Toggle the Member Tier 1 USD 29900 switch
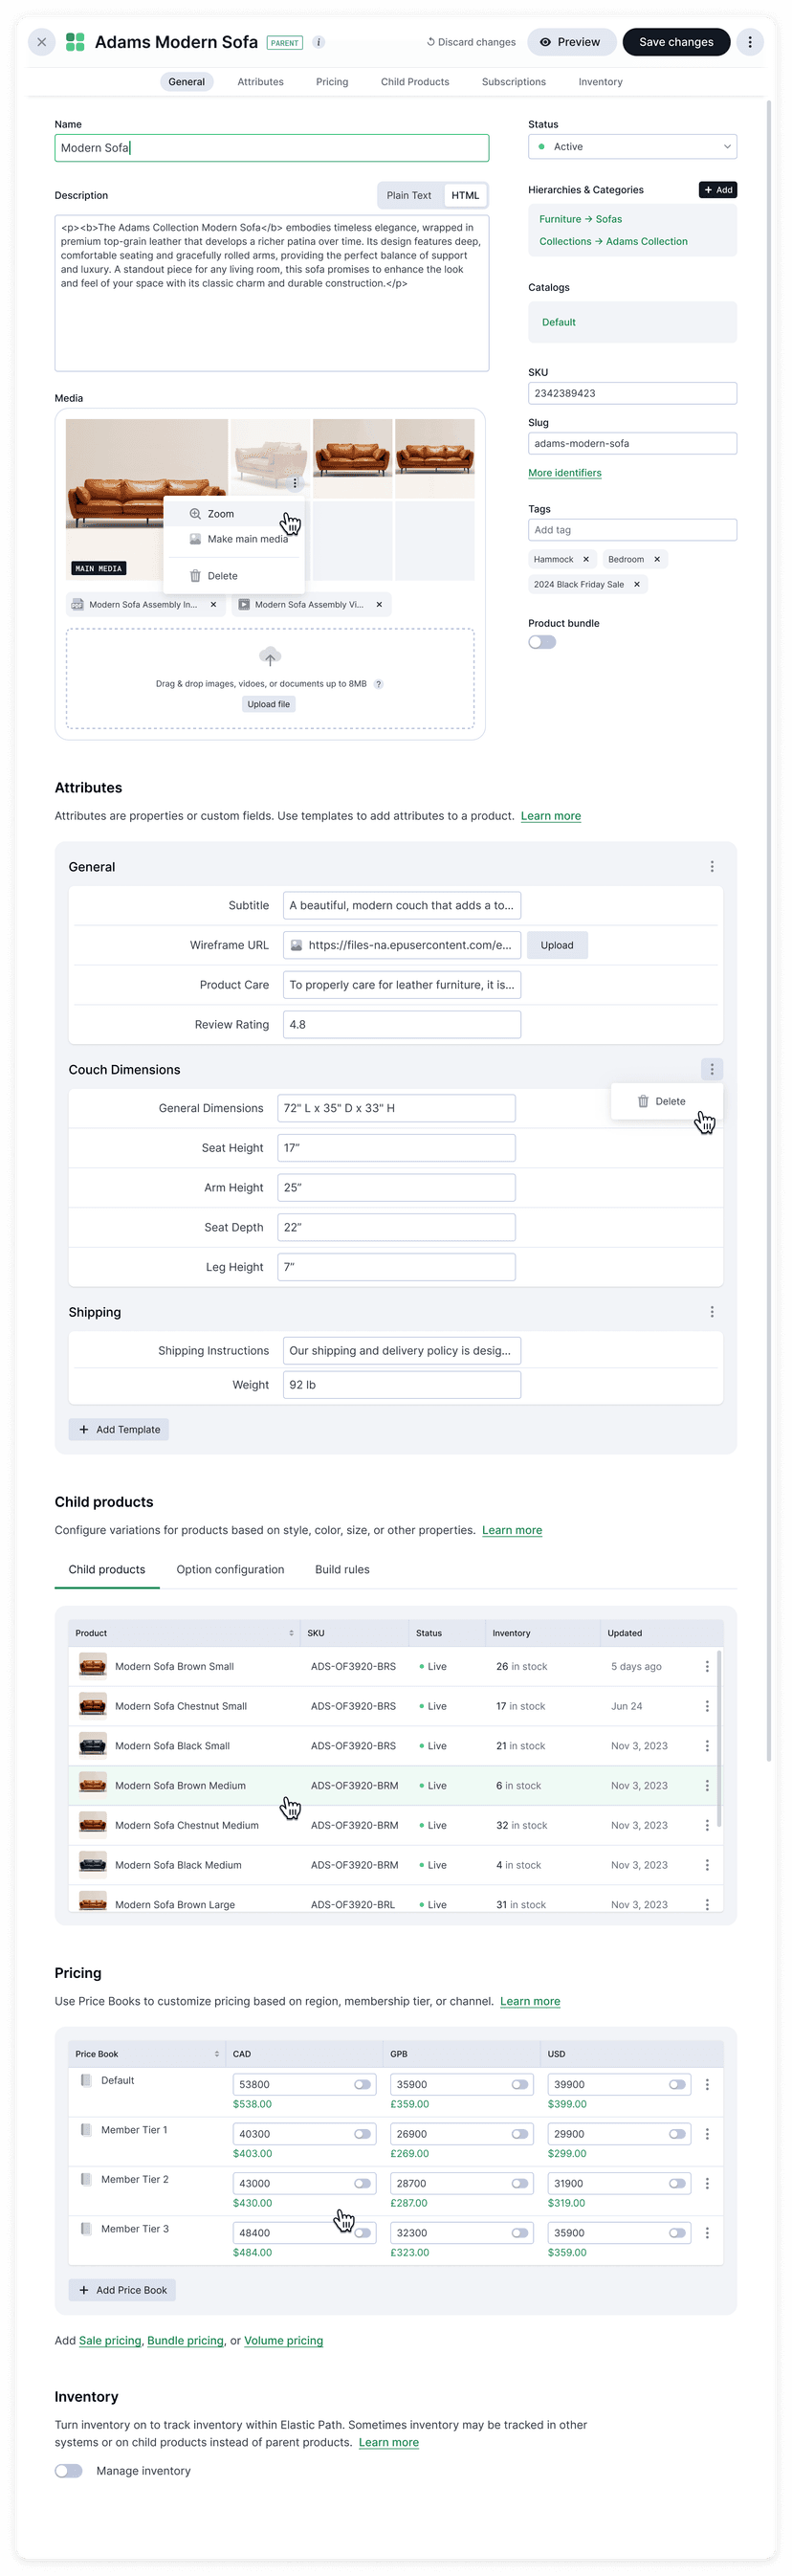This screenshot has width=792, height=2576. 678,2134
